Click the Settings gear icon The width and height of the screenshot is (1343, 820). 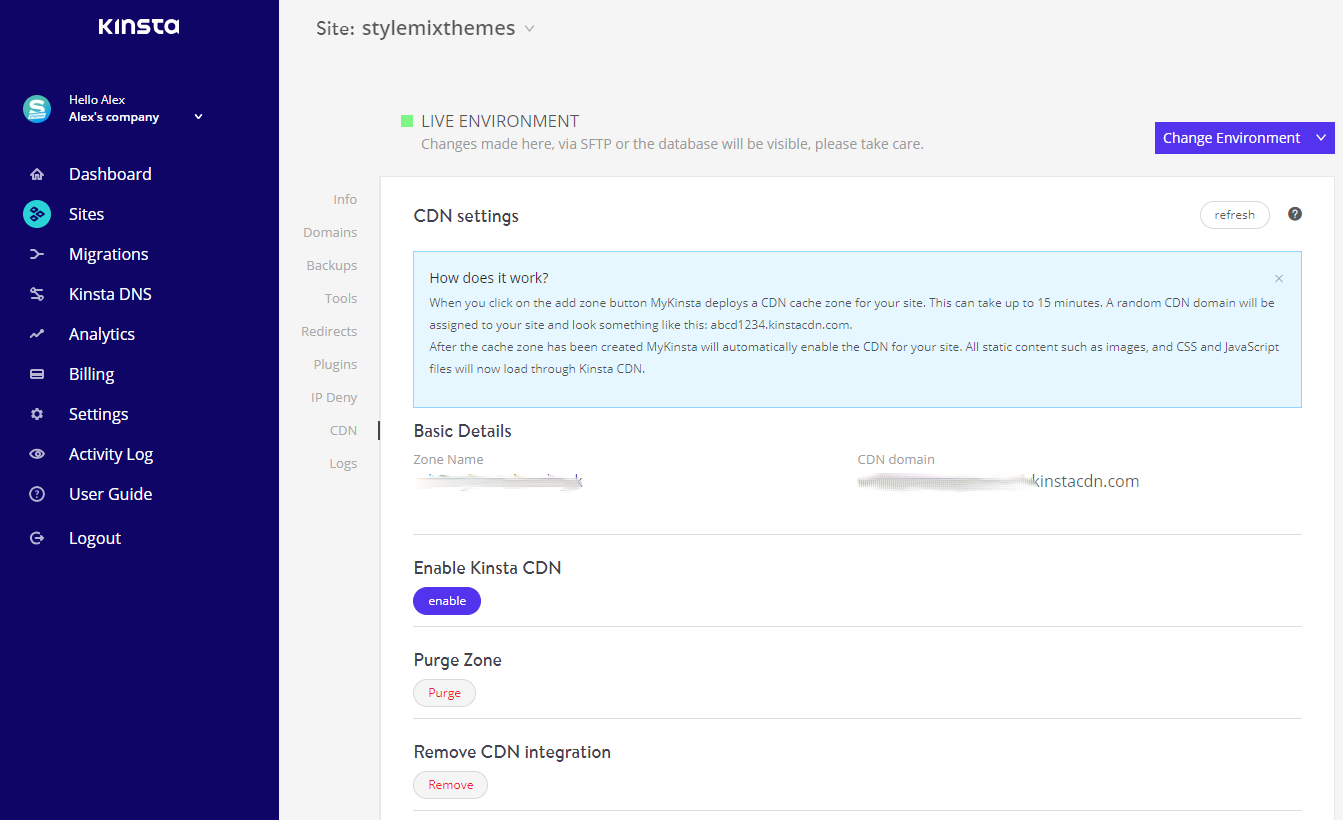(x=36, y=413)
